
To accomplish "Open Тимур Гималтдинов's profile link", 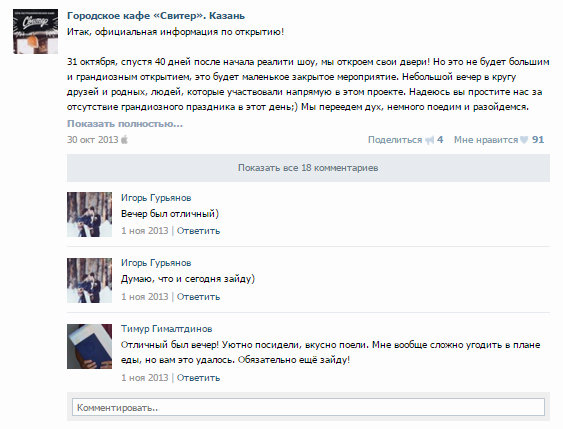I will 167,329.
